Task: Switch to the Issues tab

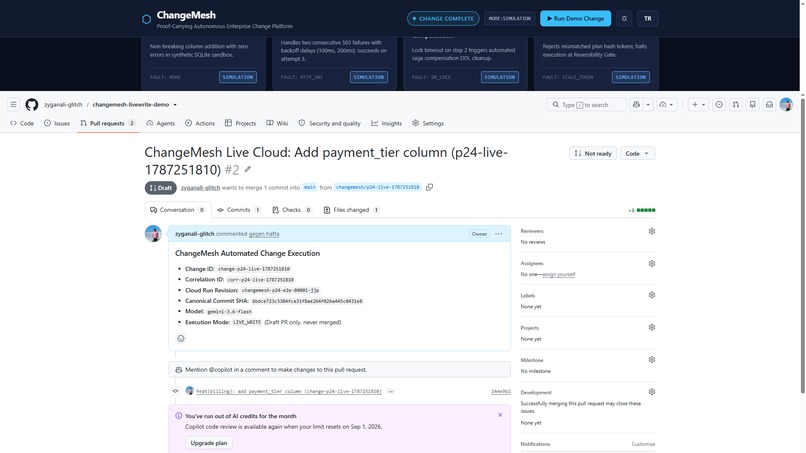Action: 57,123
